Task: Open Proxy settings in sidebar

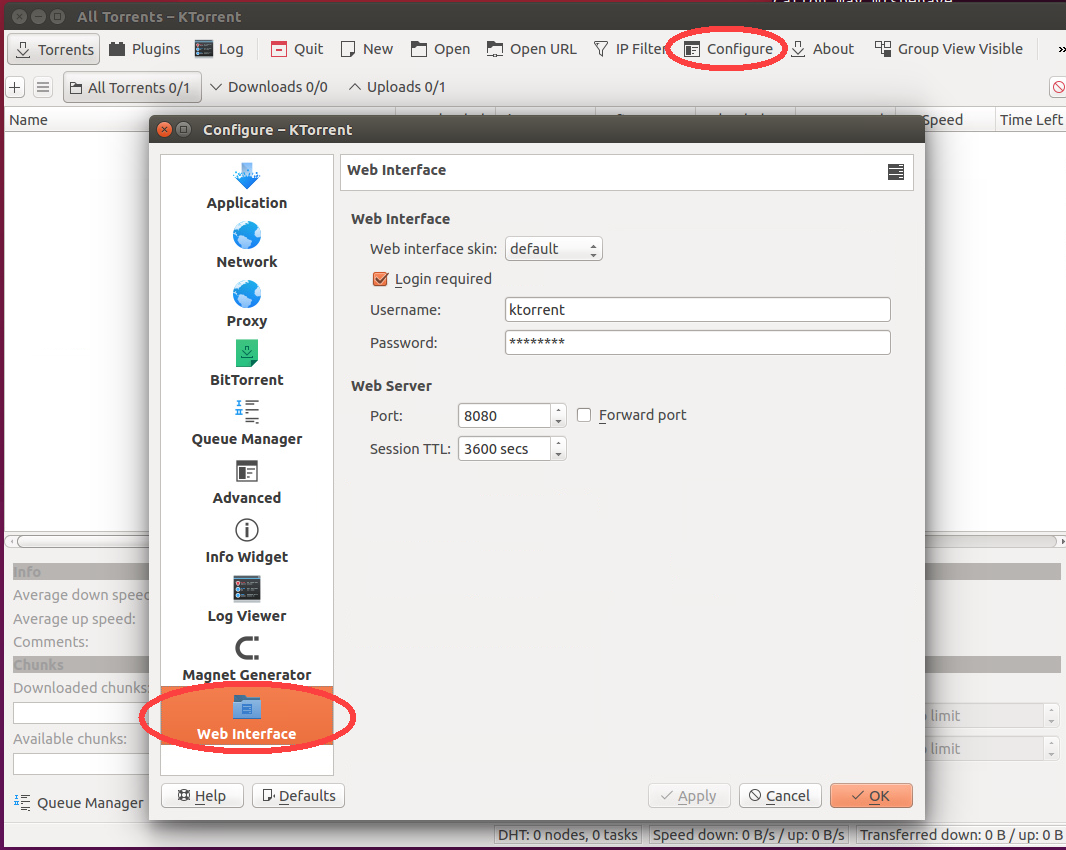Action: coord(246,305)
